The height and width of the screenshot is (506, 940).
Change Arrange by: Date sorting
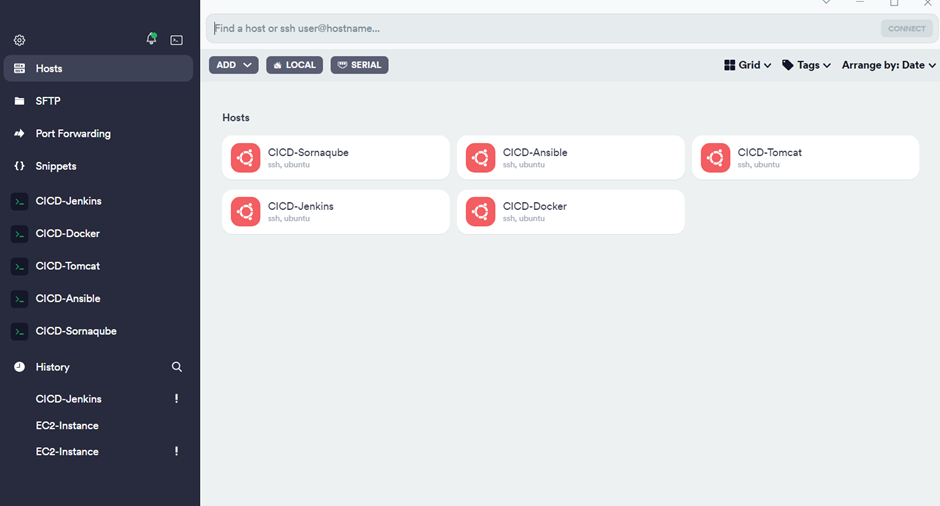(888, 65)
